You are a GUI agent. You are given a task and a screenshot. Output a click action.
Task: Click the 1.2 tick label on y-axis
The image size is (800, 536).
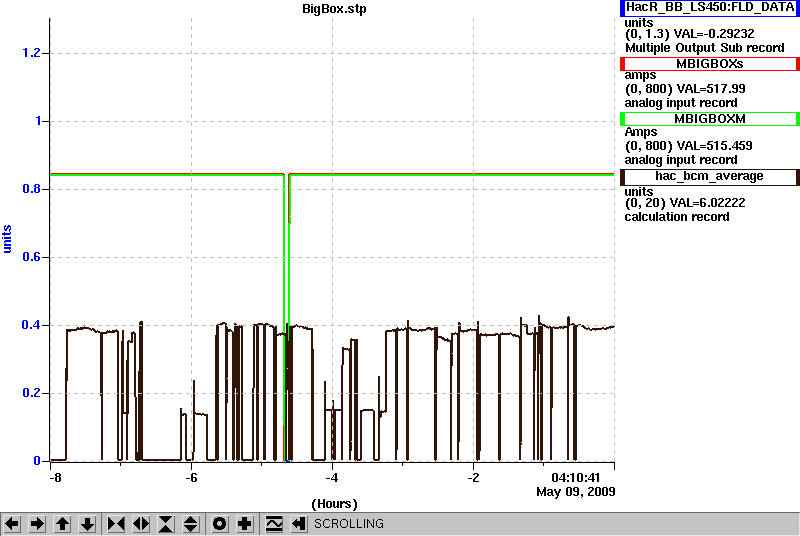[31, 53]
